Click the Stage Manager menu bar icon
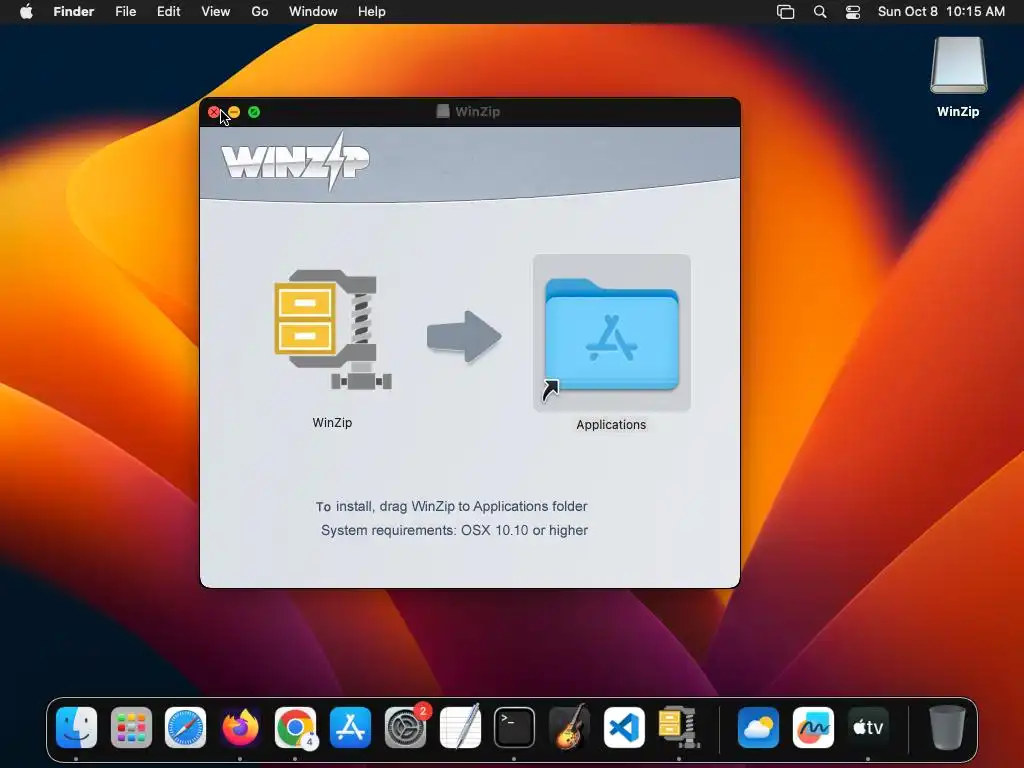Viewport: 1024px width, 768px height. tap(786, 12)
